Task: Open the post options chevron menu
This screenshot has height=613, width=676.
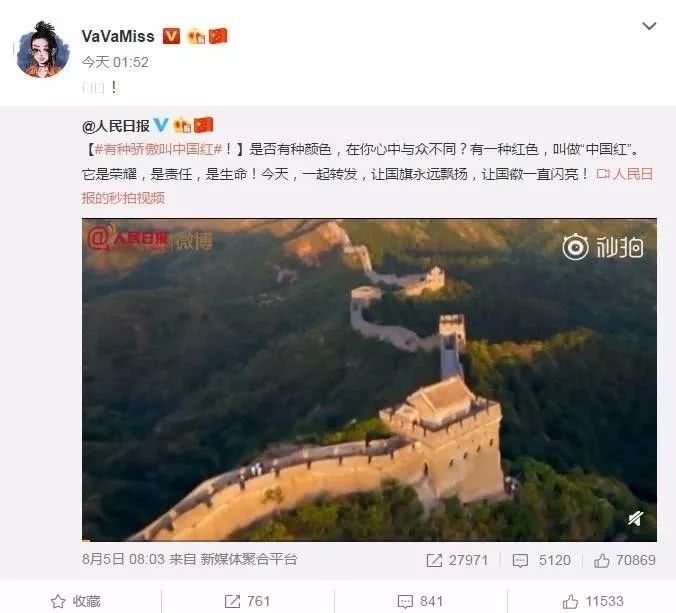Action: click(649, 26)
